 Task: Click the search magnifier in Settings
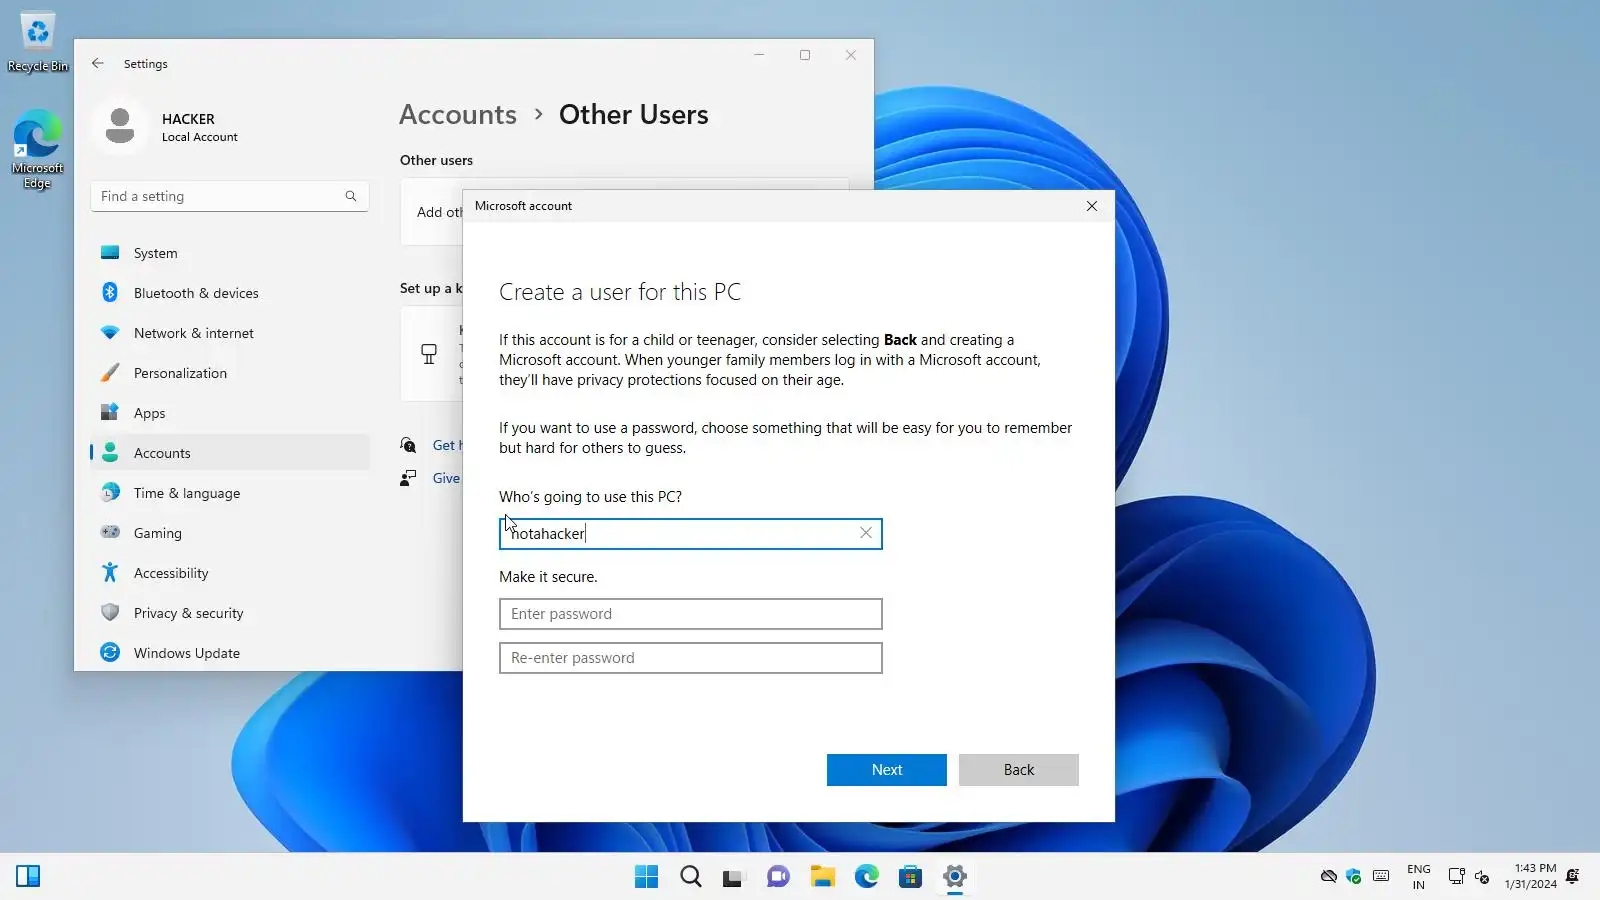pos(351,196)
